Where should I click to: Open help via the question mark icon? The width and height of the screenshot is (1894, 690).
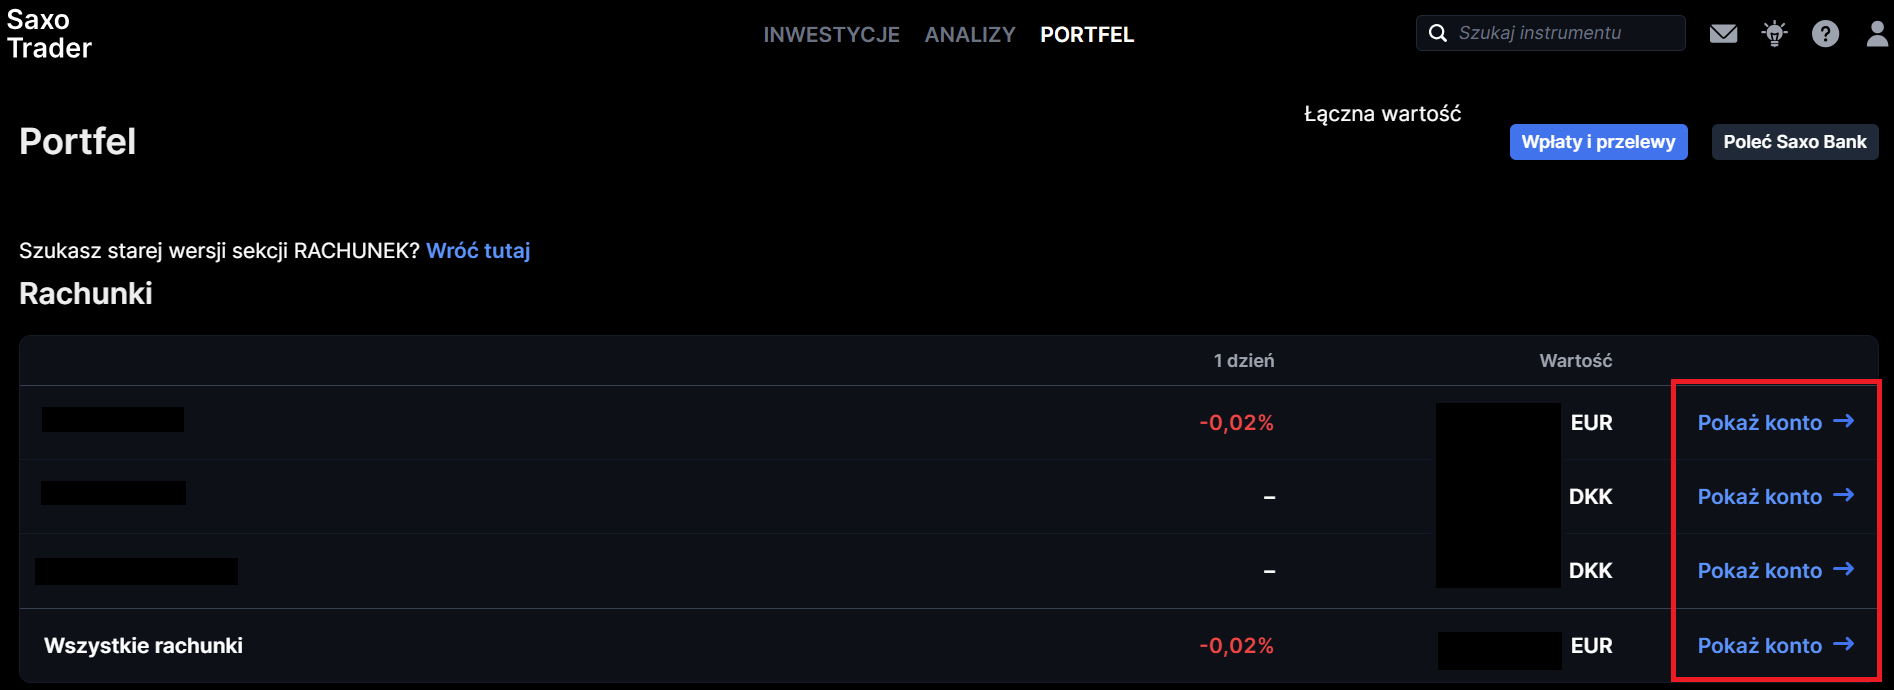click(x=1825, y=34)
